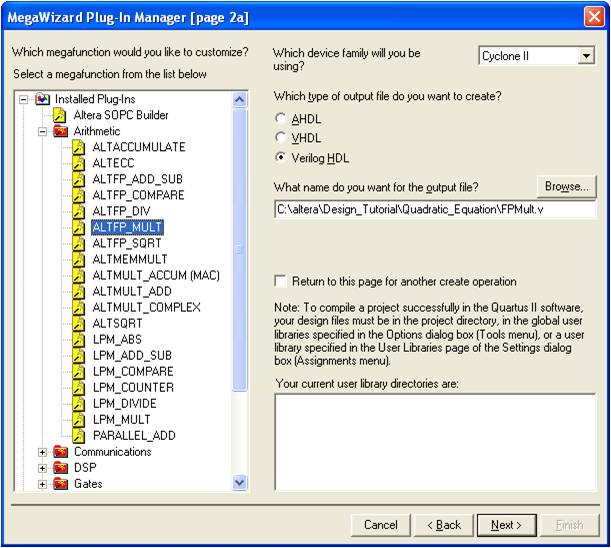The height and width of the screenshot is (548, 611).
Task: Click the ALTFP_DIV megafunction icon
Action: pos(78,211)
